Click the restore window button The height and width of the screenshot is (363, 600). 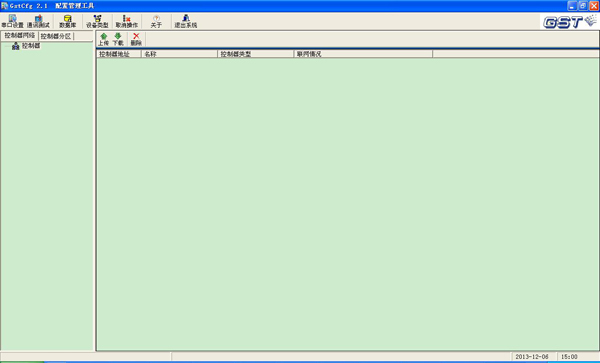click(583, 5)
